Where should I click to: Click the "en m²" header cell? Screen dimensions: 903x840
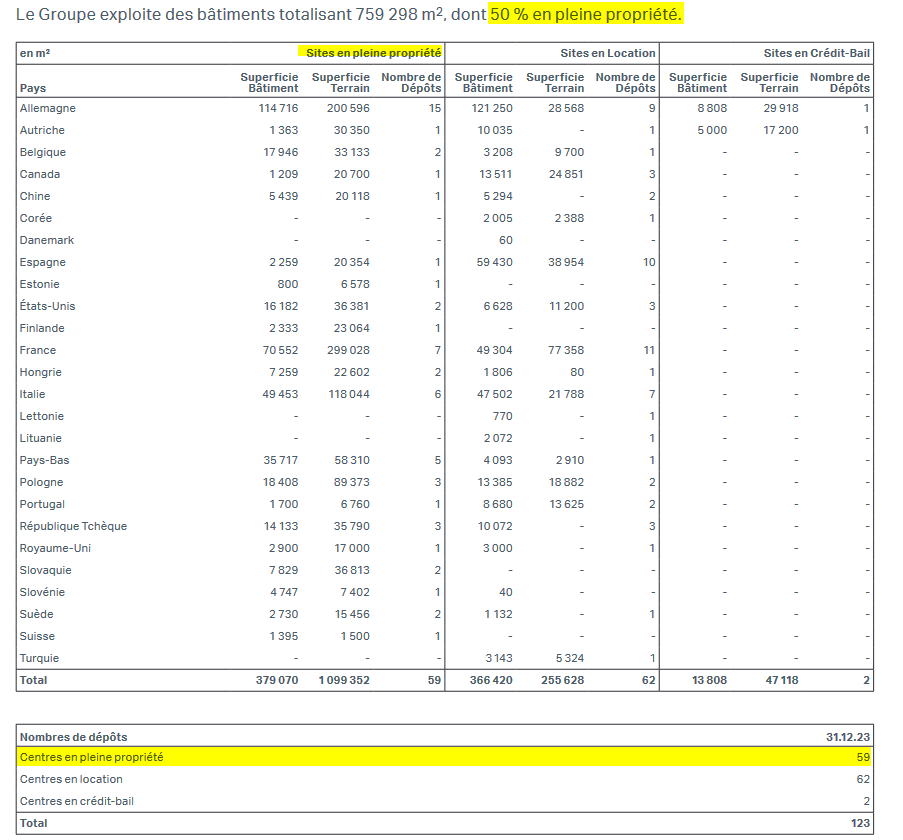34,53
